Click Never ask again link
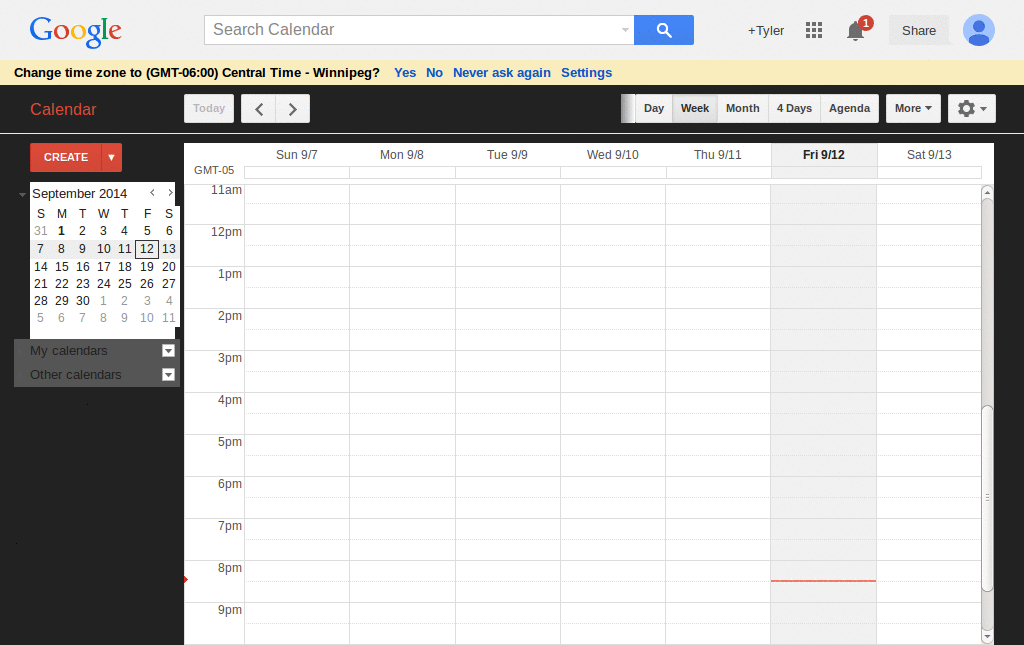 pos(502,72)
